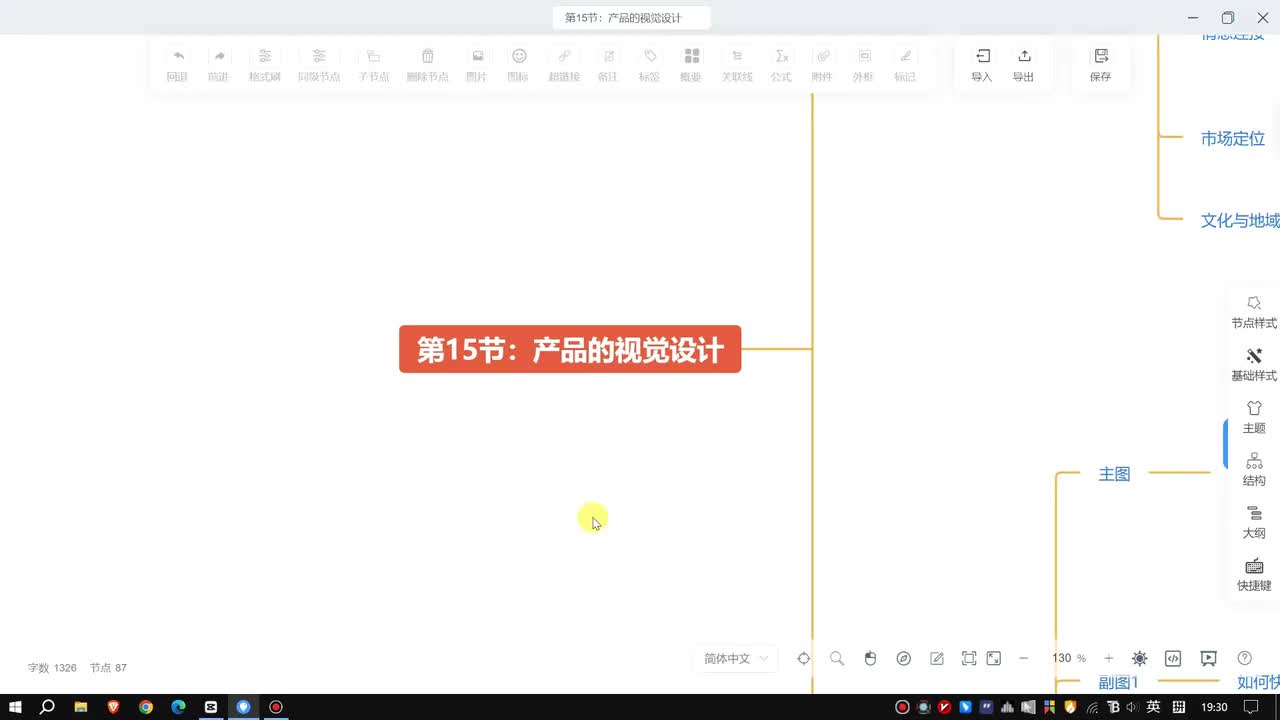The width and height of the screenshot is (1280, 720).
Task: Open the 主题 theme panel
Action: tap(1254, 417)
